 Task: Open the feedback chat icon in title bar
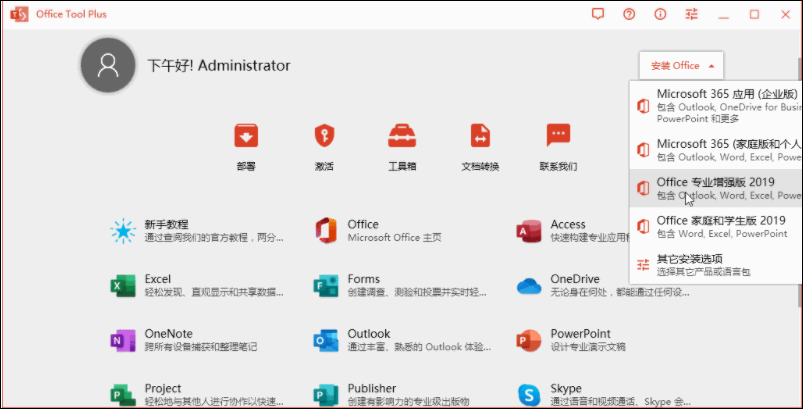point(598,14)
